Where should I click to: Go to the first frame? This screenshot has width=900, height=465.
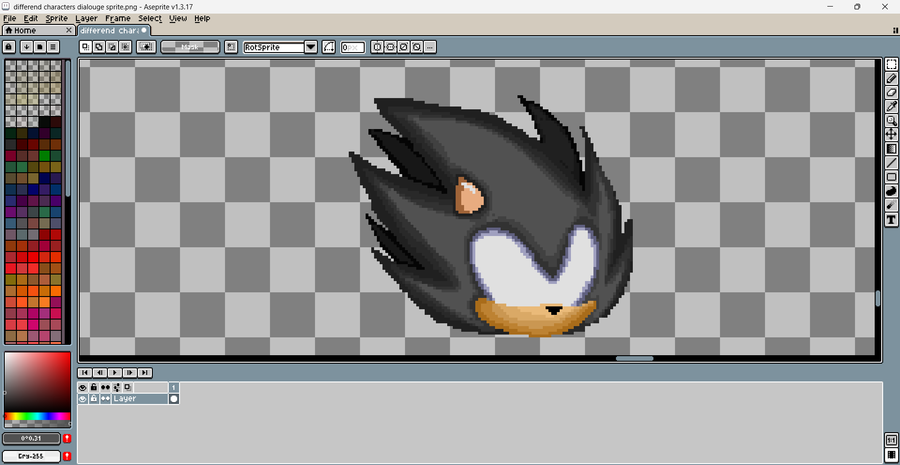(x=84, y=373)
